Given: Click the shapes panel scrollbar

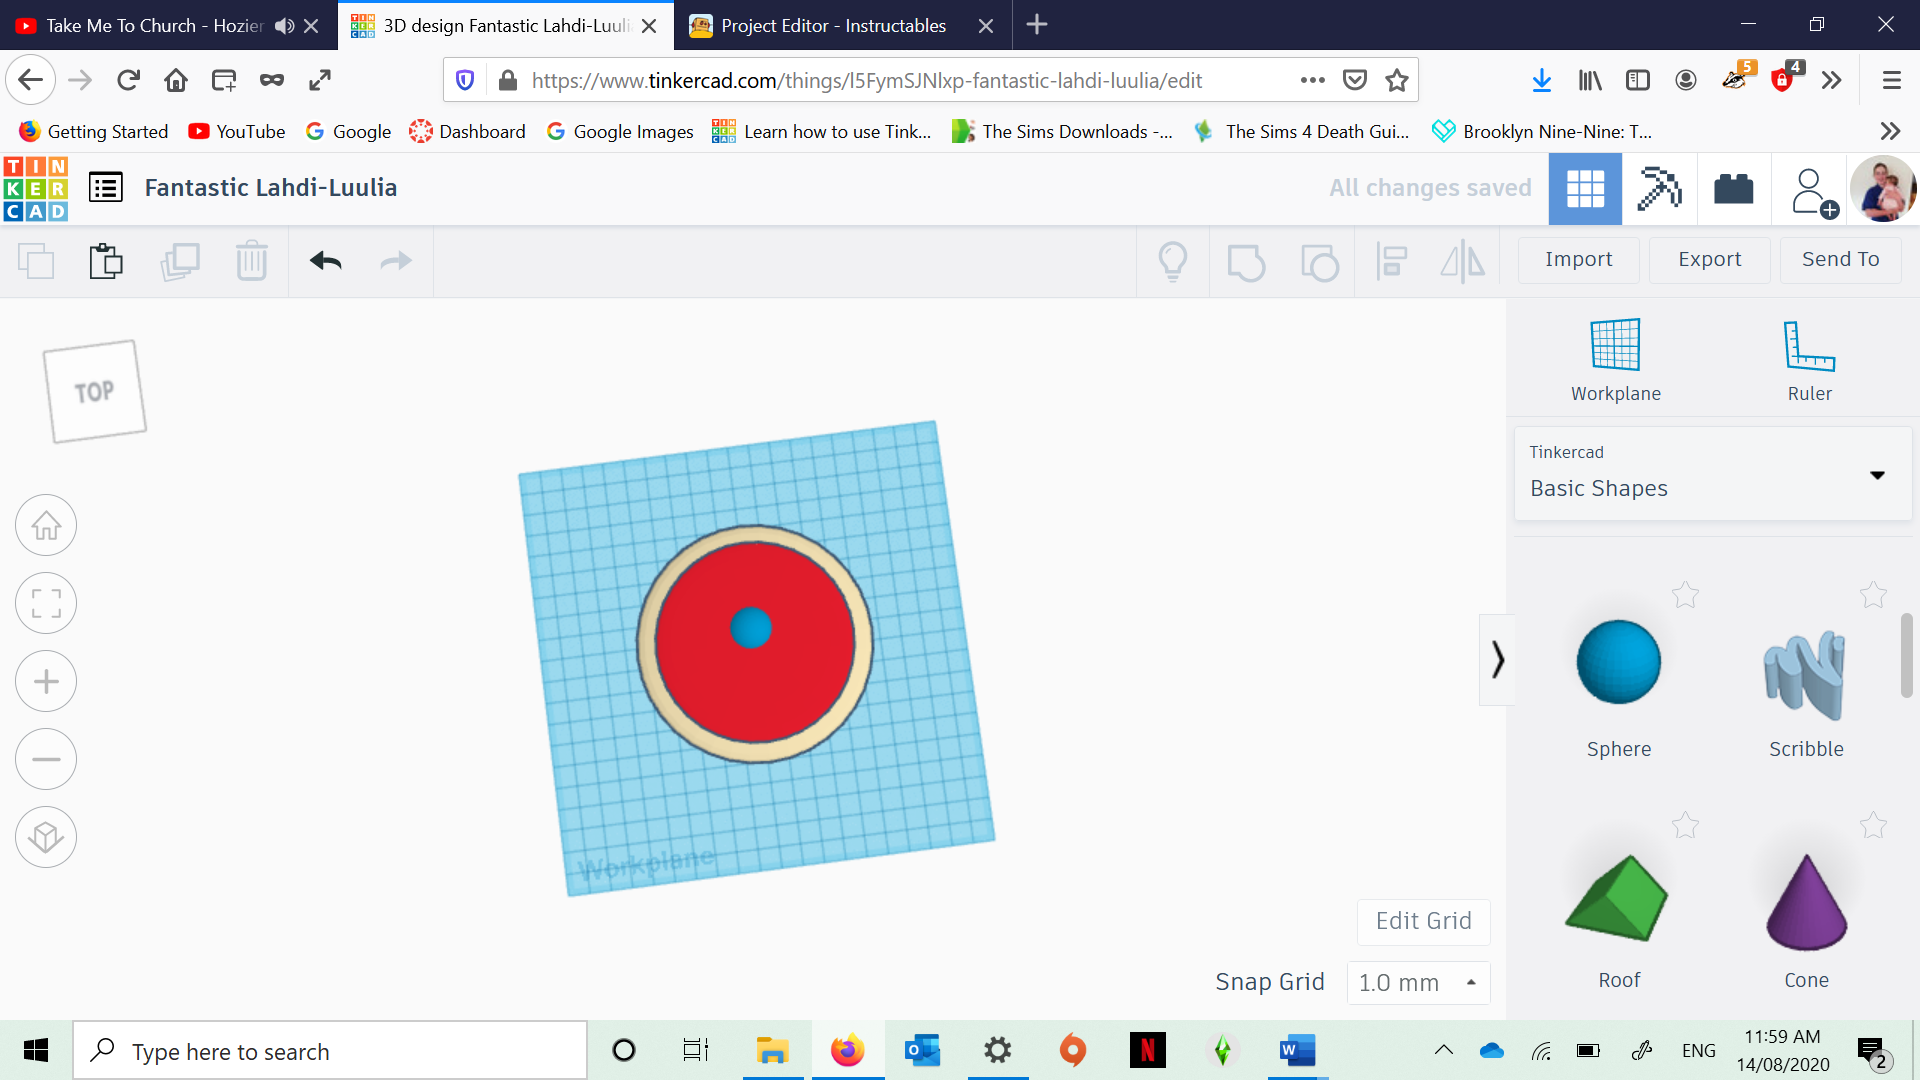Looking at the screenshot, I should point(1907,655).
